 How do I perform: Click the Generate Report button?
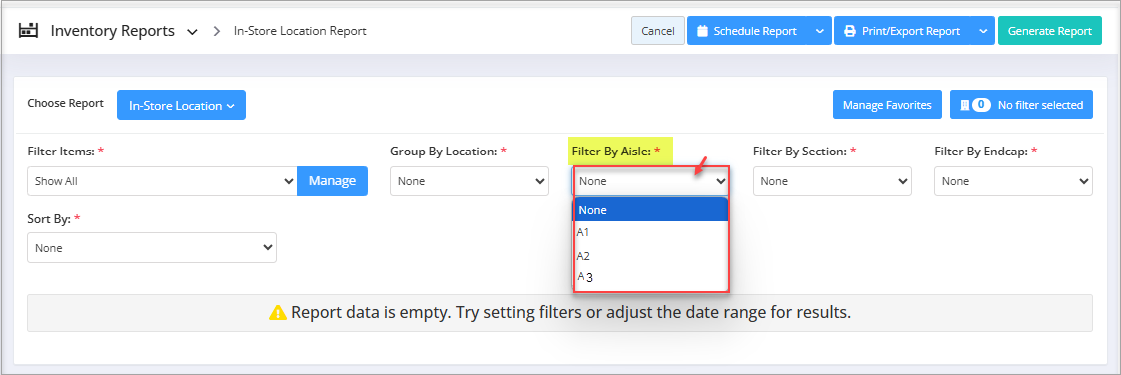point(1050,31)
